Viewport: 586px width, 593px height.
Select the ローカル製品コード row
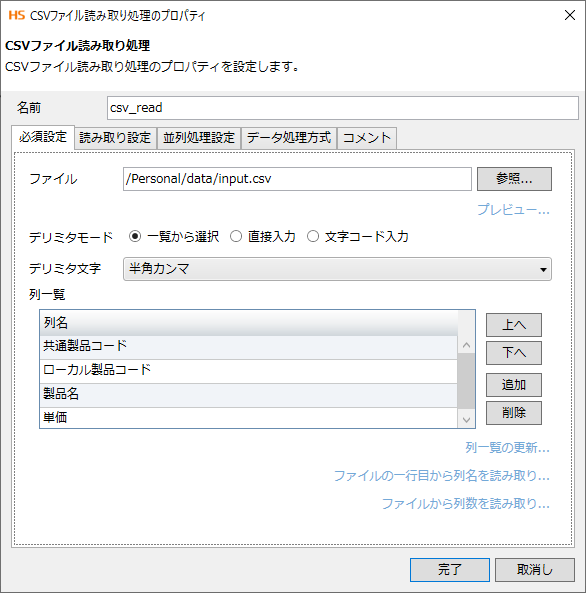(x=249, y=369)
